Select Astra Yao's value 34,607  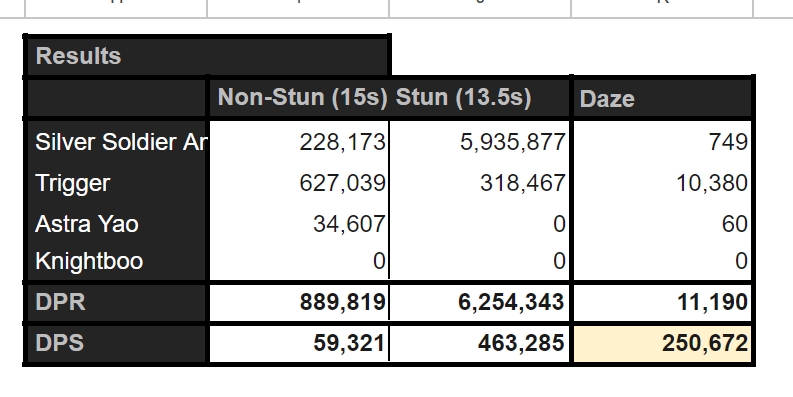click(299, 224)
